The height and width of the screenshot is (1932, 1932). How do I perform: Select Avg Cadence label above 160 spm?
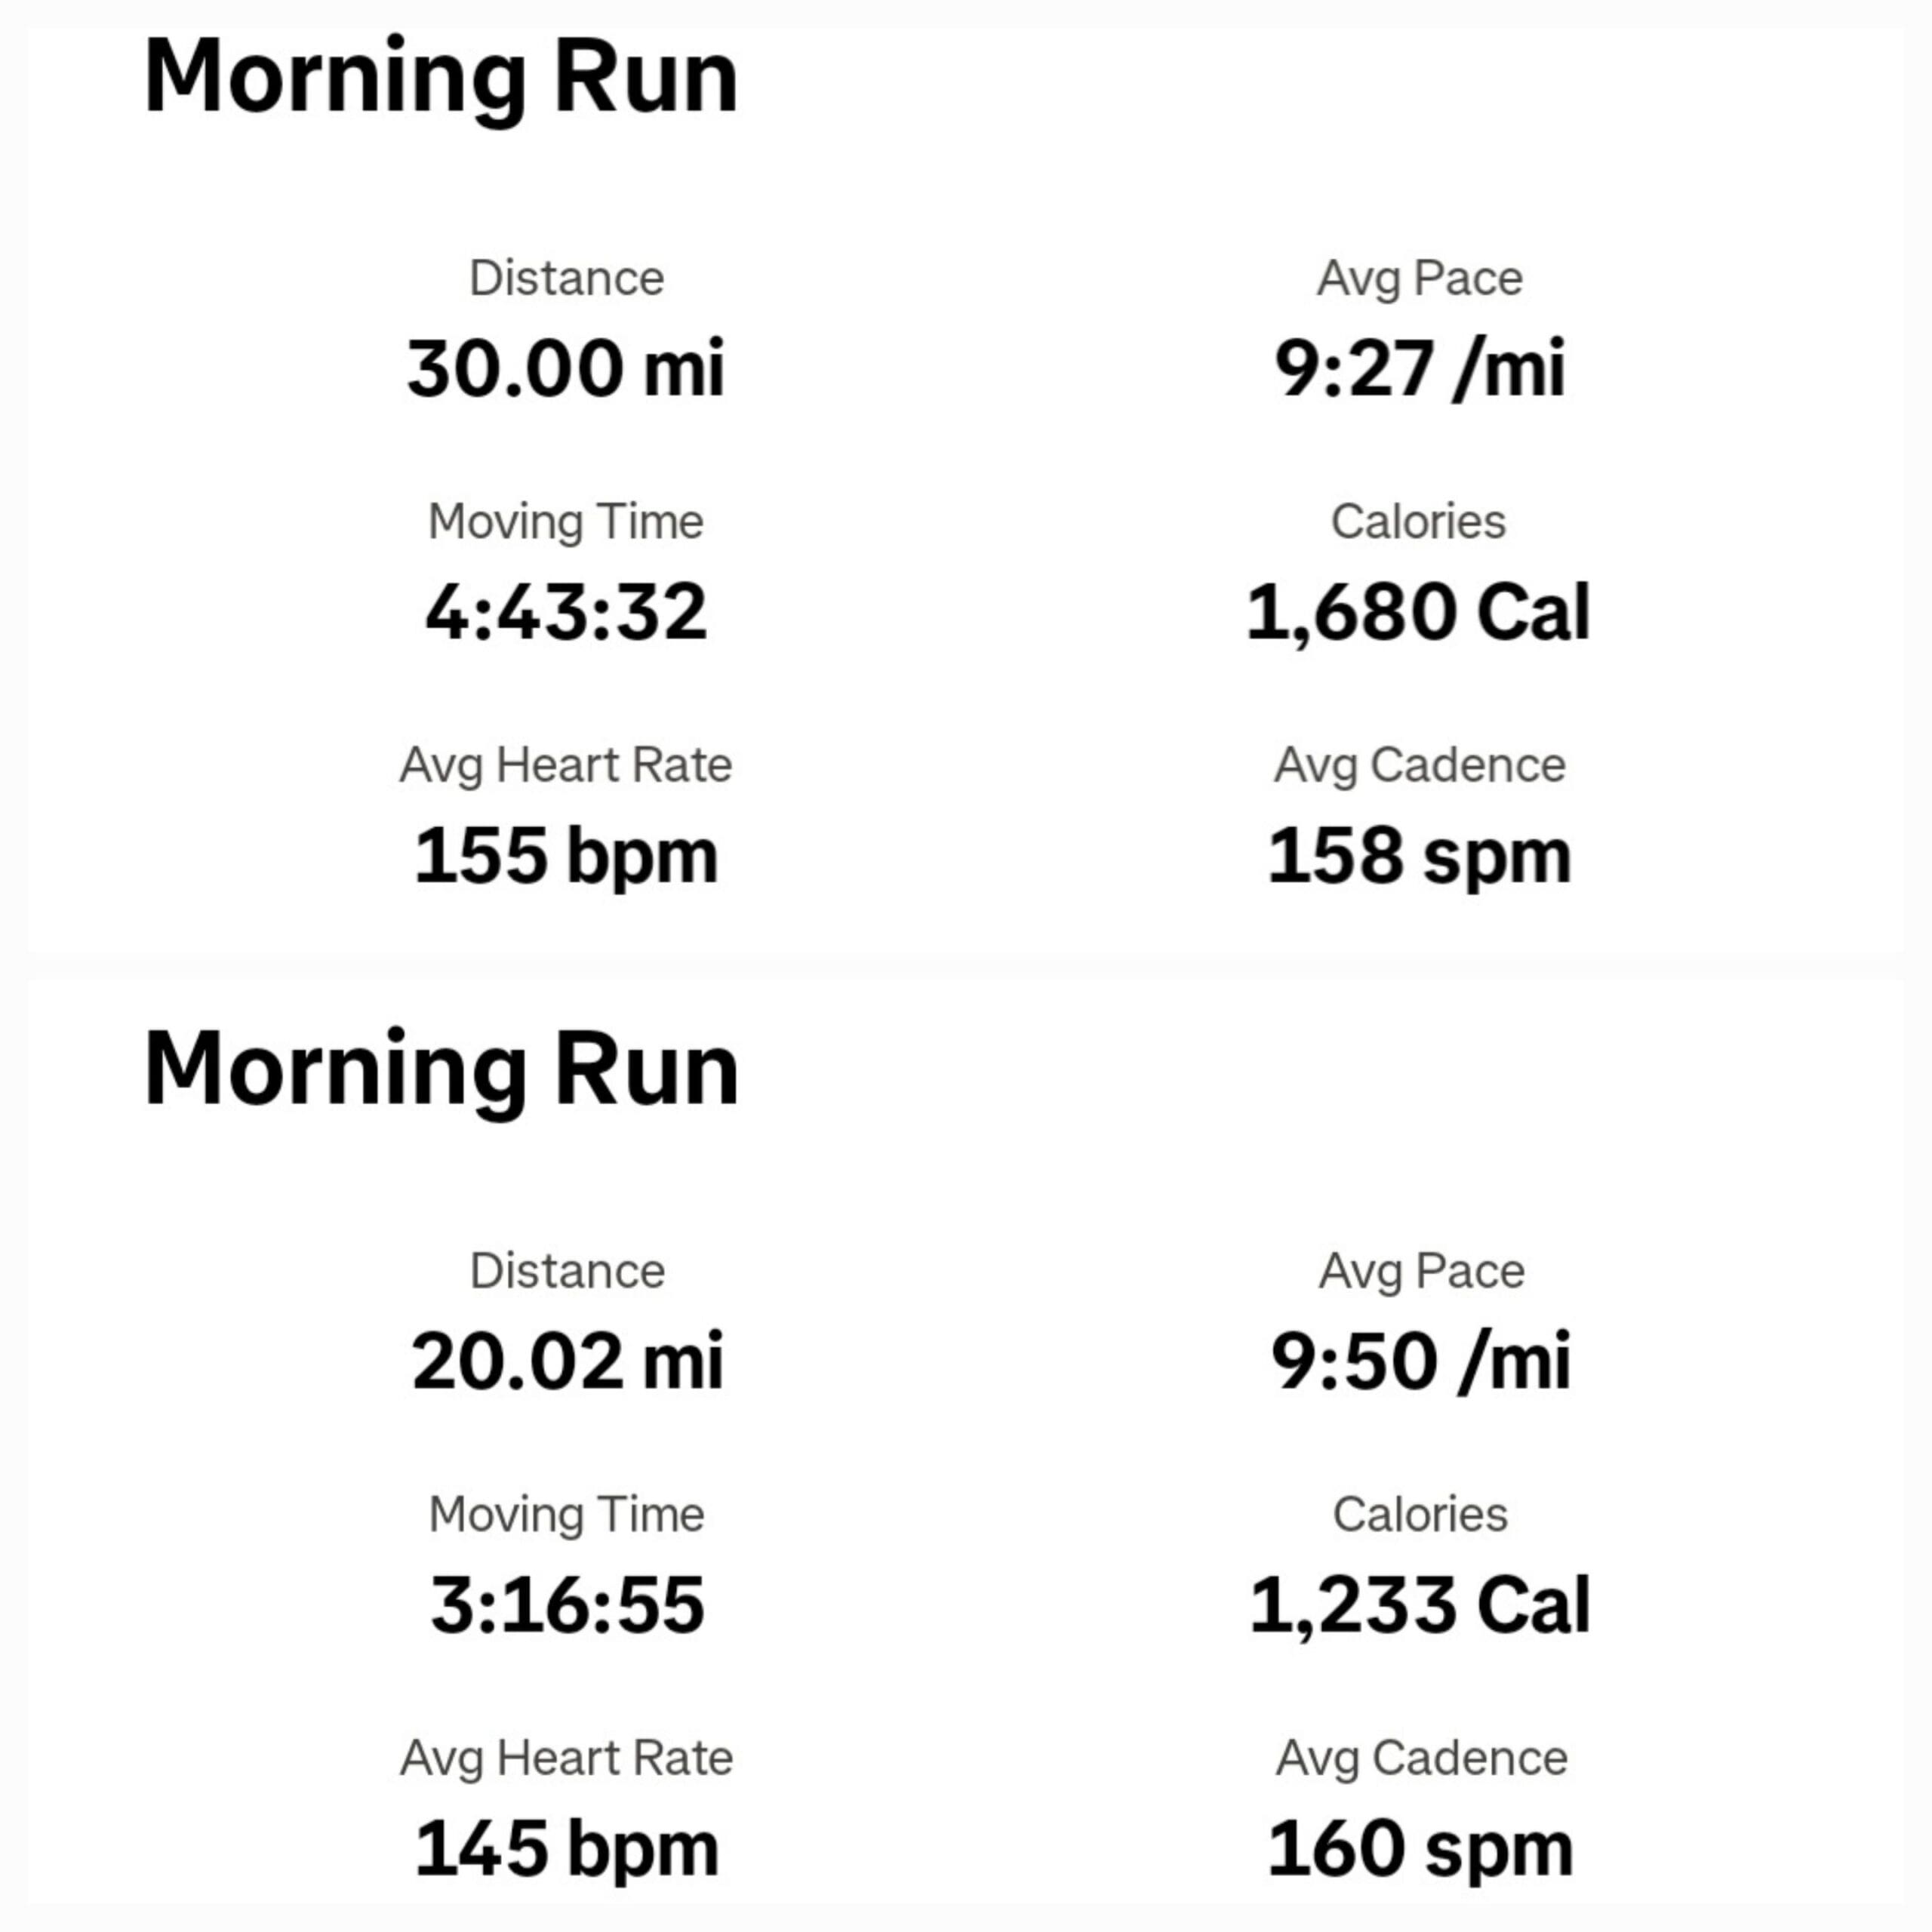pos(1421,1758)
